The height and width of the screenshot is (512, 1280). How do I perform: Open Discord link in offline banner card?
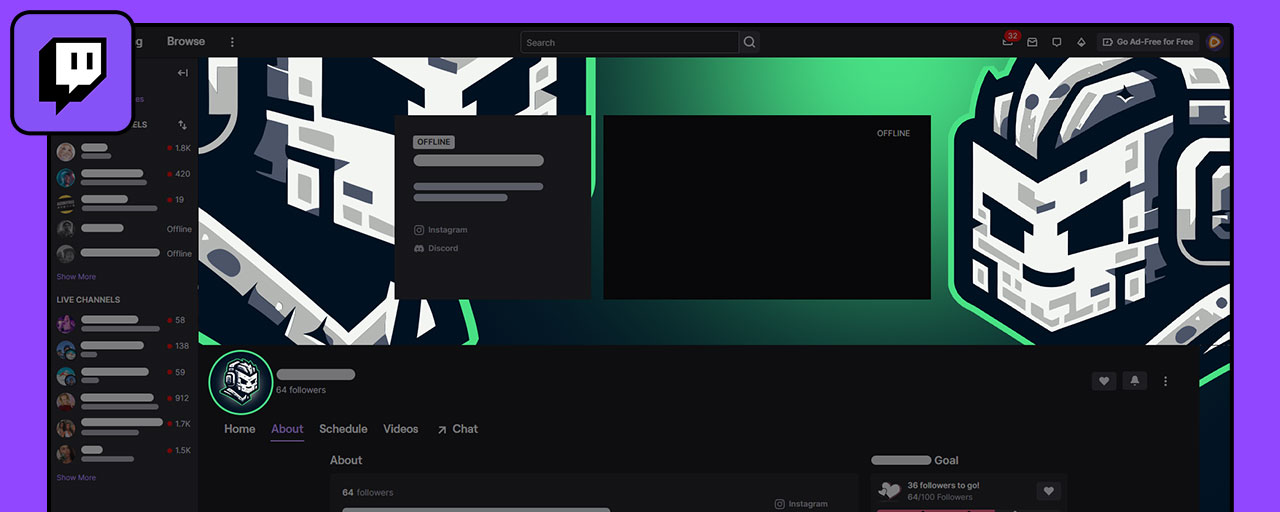[x=436, y=248]
